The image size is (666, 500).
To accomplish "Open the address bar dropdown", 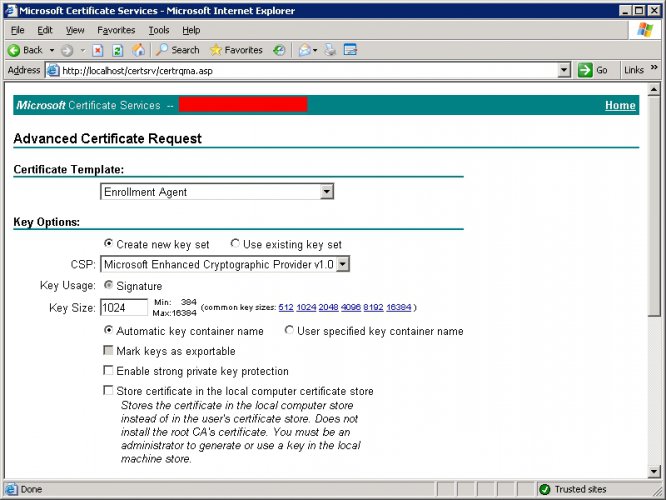I will 564,70.
